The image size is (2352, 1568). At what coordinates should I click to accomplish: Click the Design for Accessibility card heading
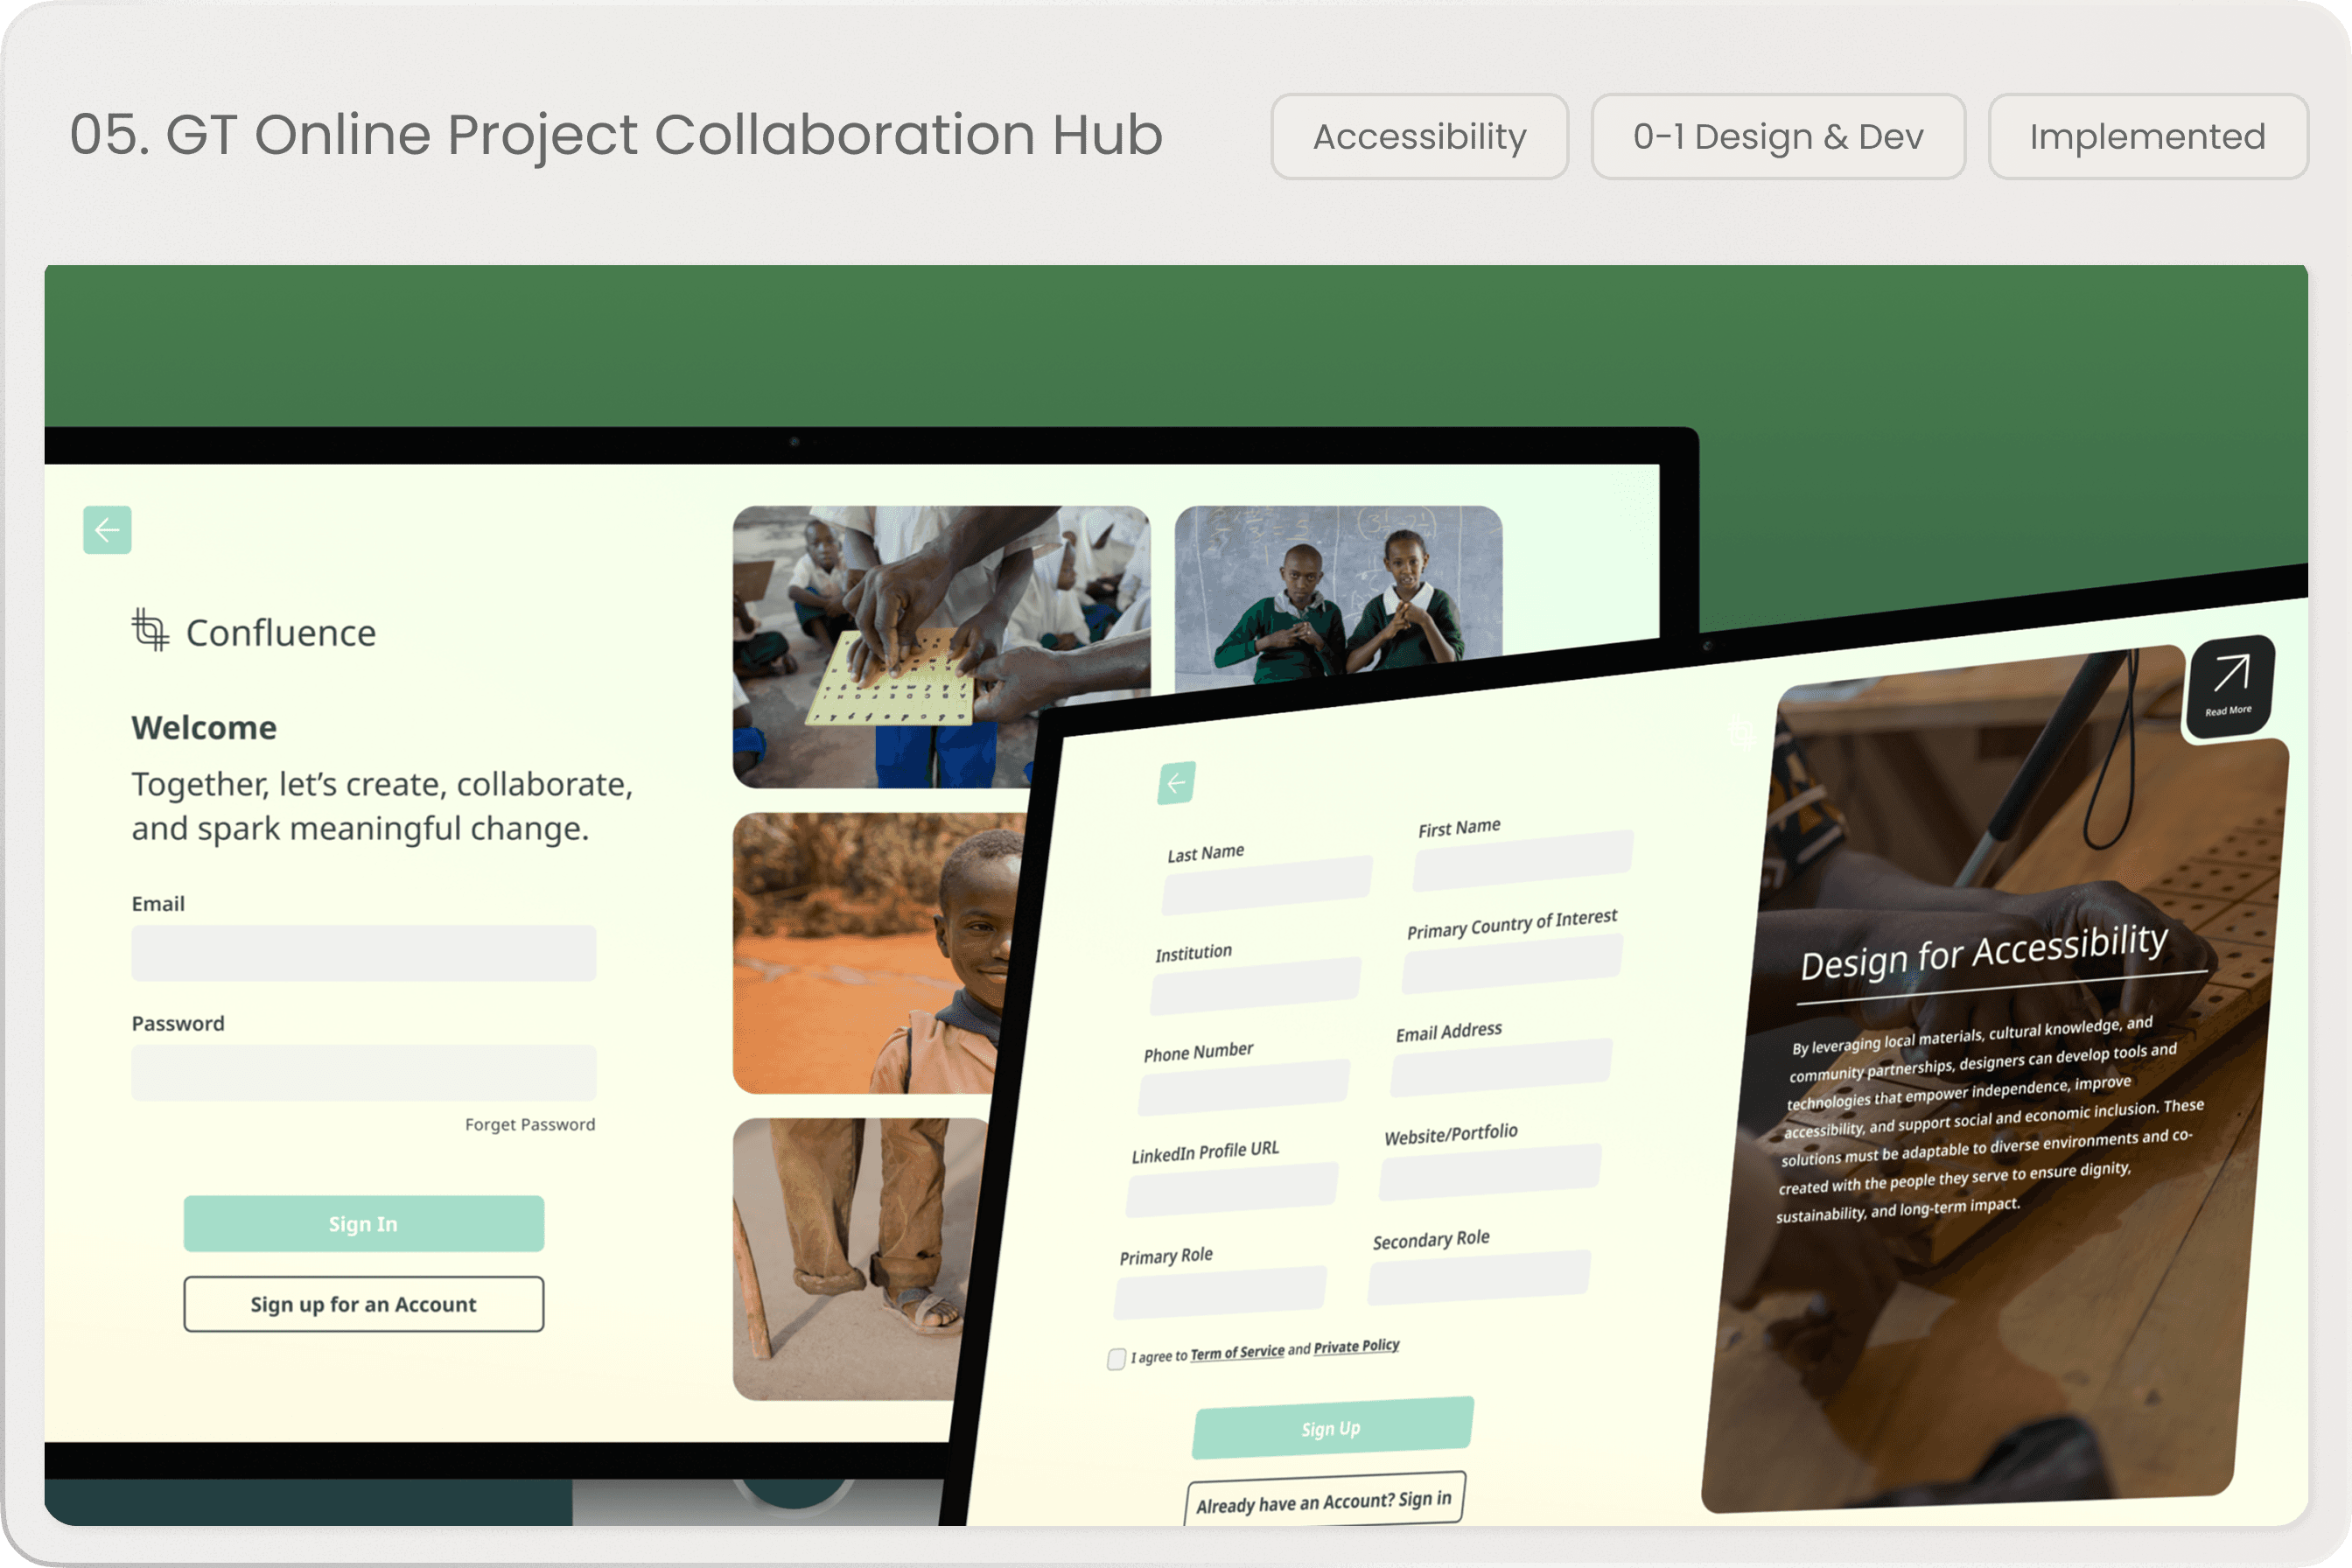tap(1984, 952)
